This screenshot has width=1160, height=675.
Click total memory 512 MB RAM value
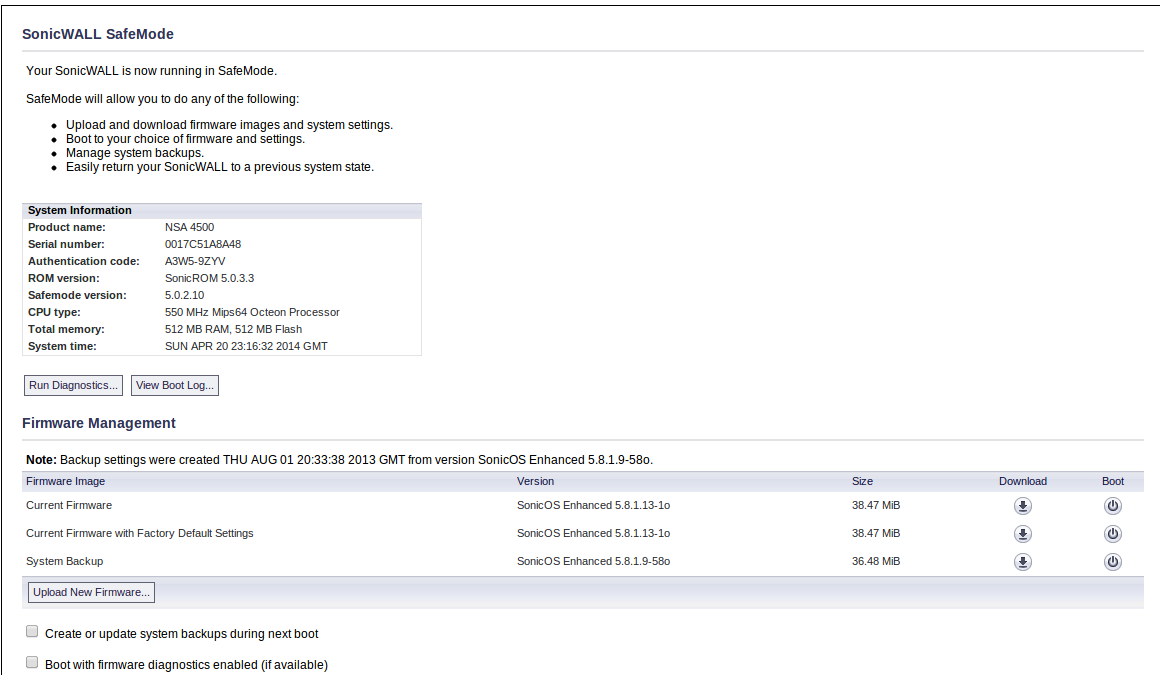click(233, 329)
